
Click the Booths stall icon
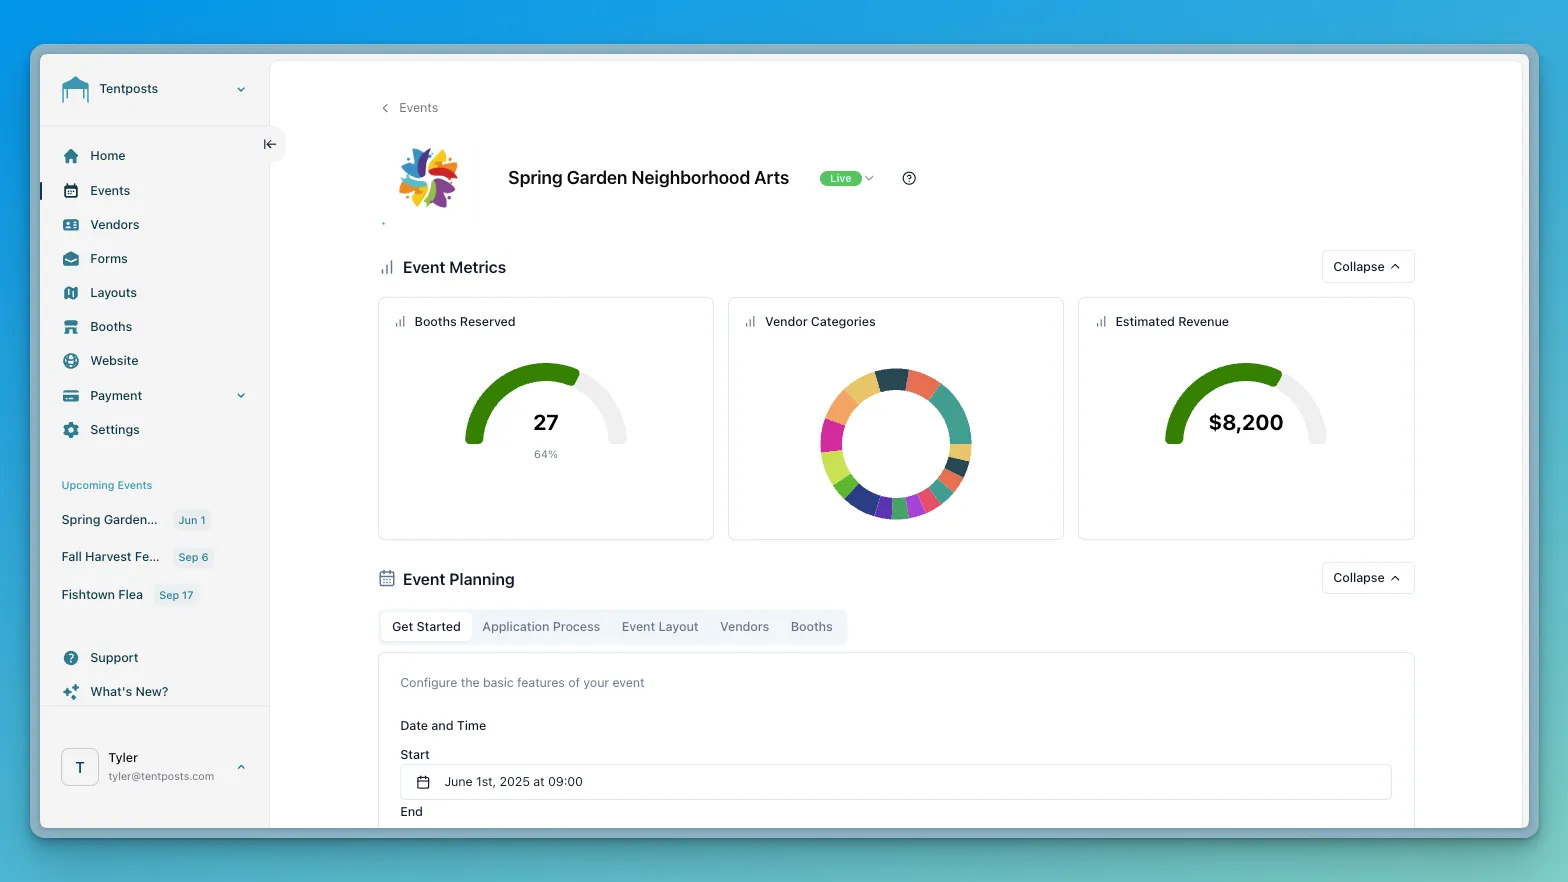(71, 327)
